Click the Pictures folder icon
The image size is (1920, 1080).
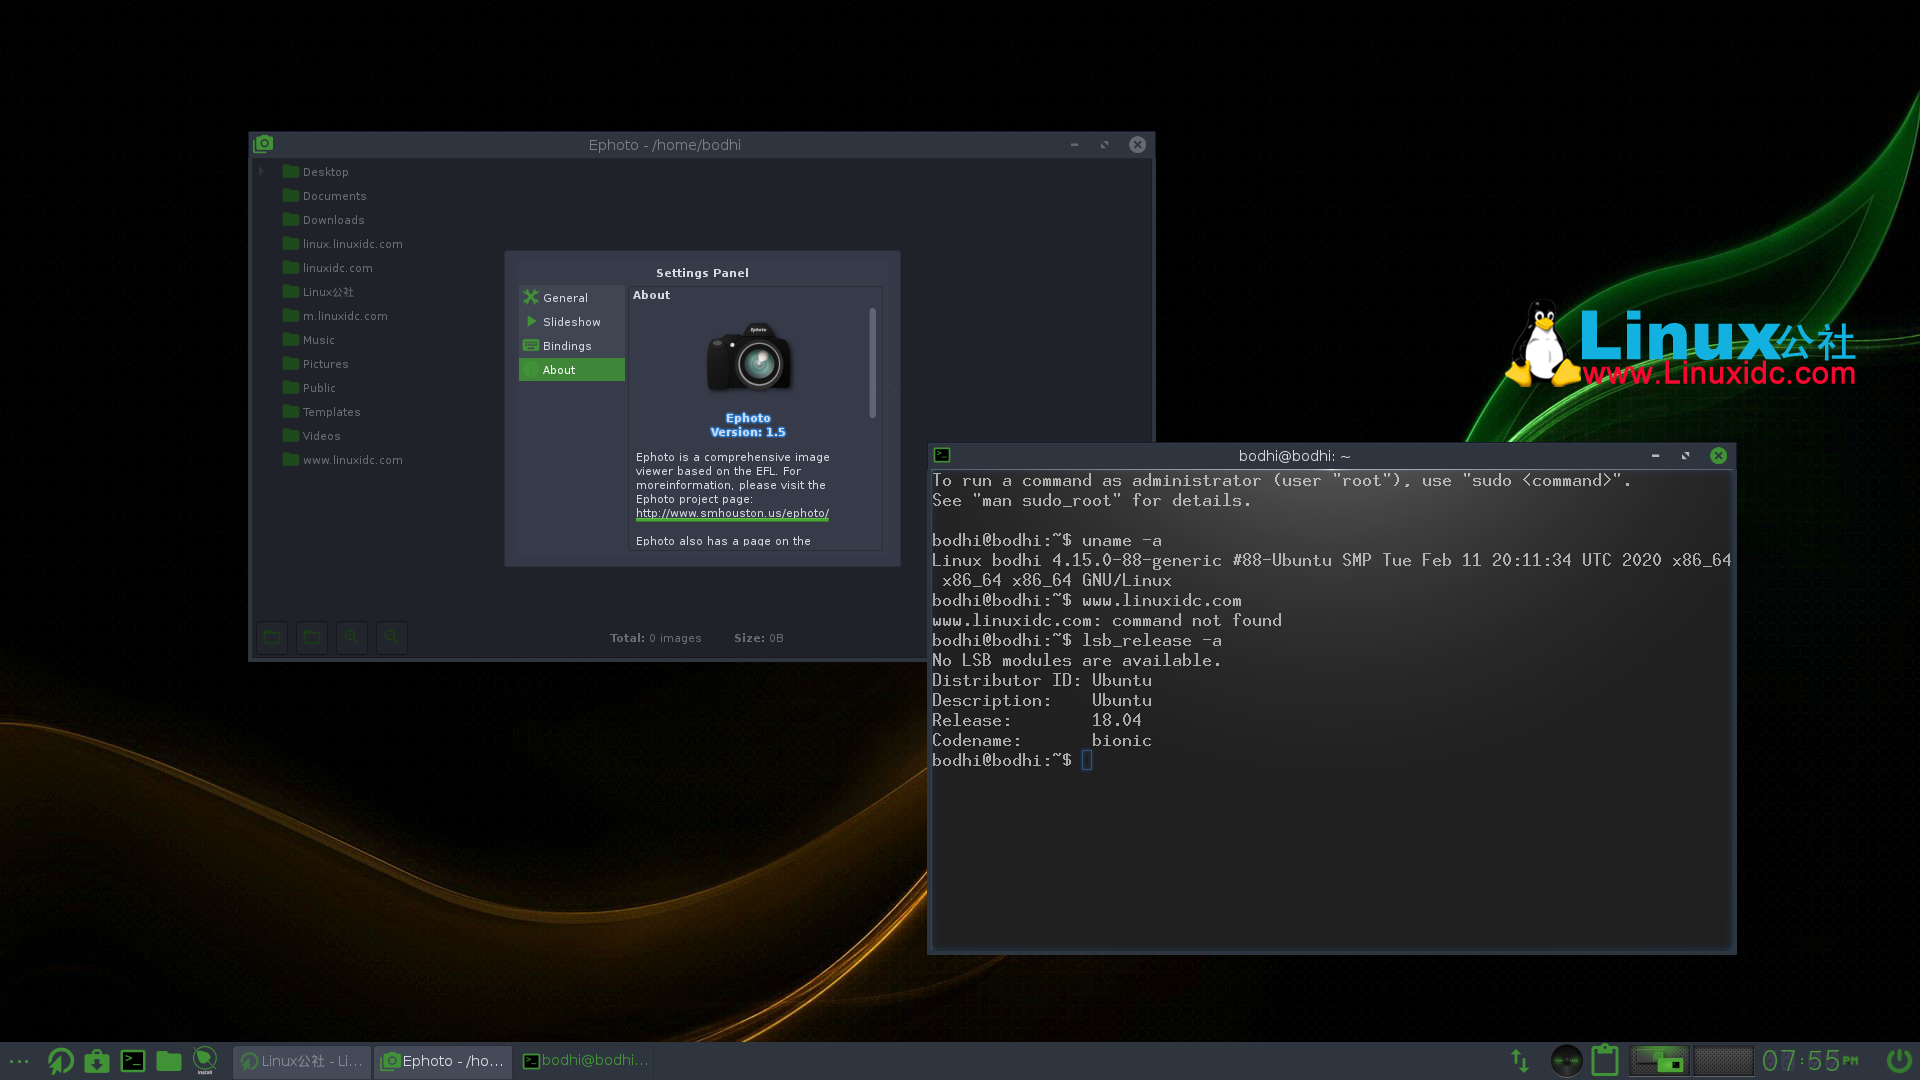[x=291, y=363]
